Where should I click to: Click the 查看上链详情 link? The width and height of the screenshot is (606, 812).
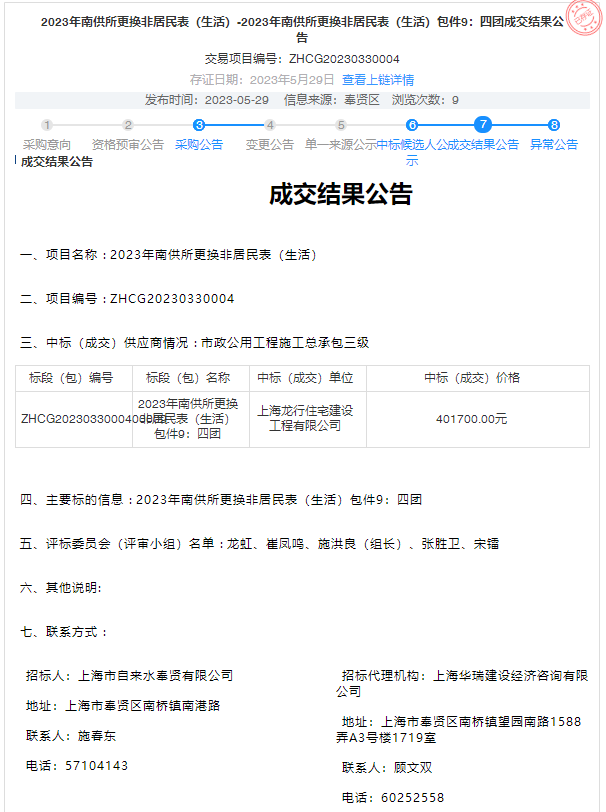[x=378, y=79]
